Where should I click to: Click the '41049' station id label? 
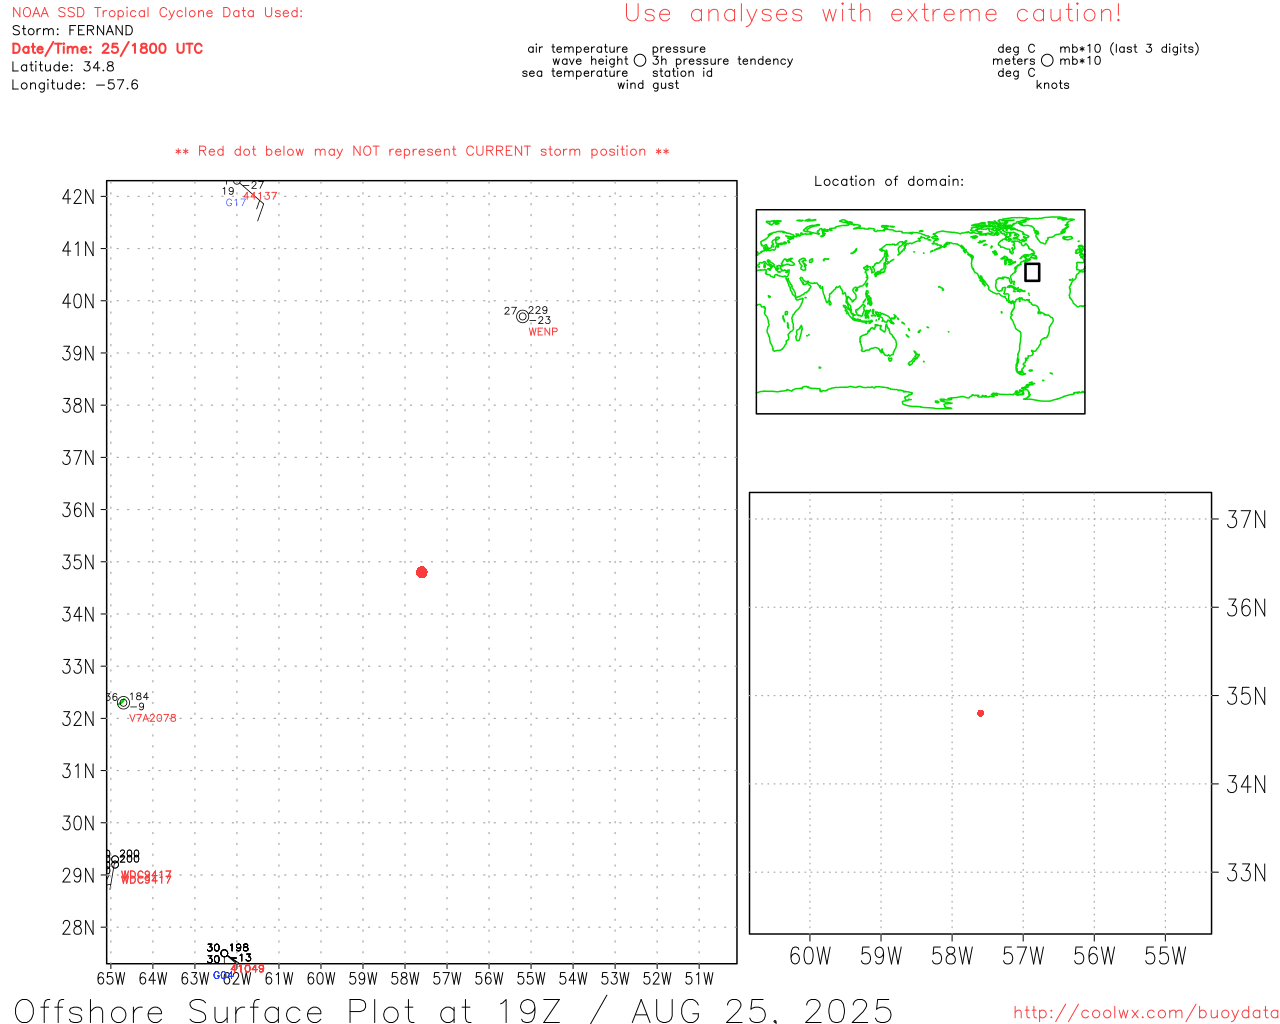click(248, 969)
